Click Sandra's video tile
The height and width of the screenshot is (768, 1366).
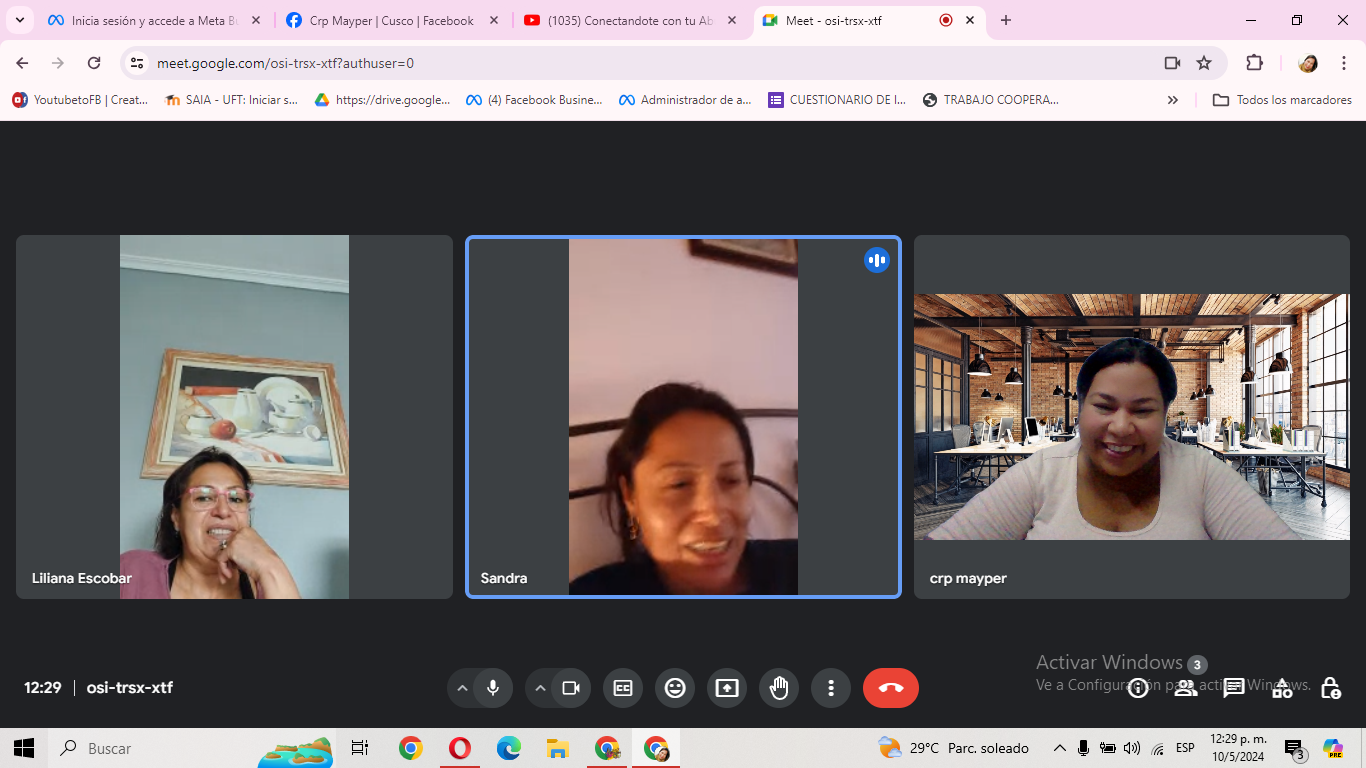point(683,417)
